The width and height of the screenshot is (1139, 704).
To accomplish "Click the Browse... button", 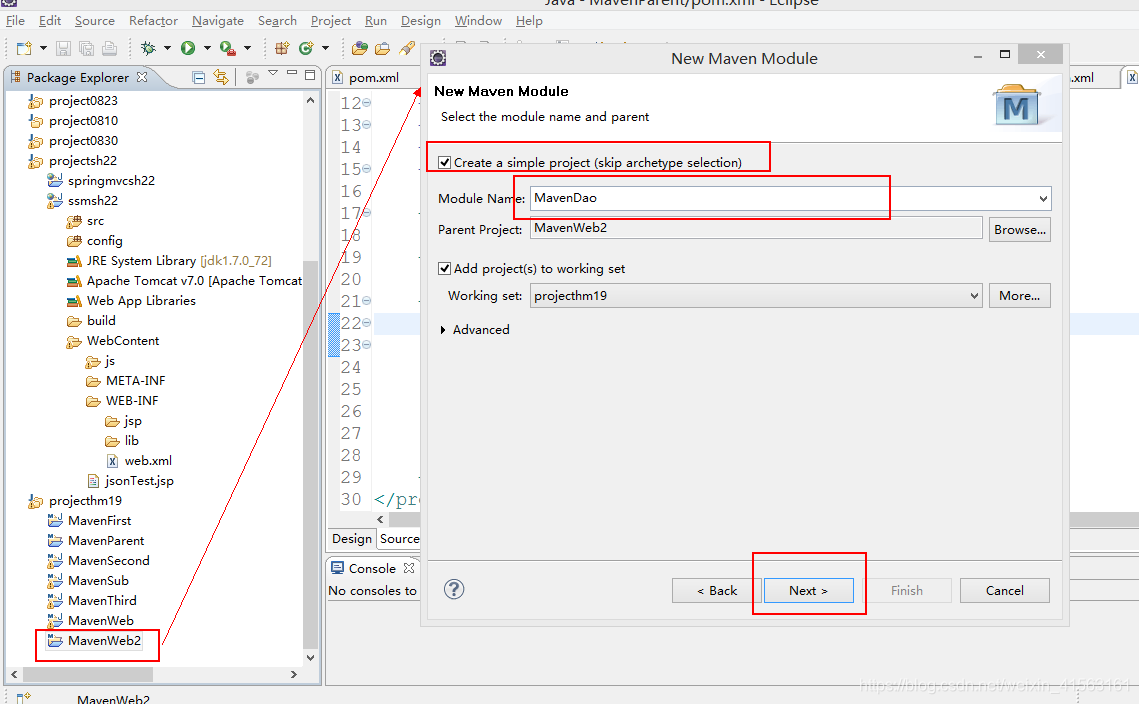I will [1020, 230].
